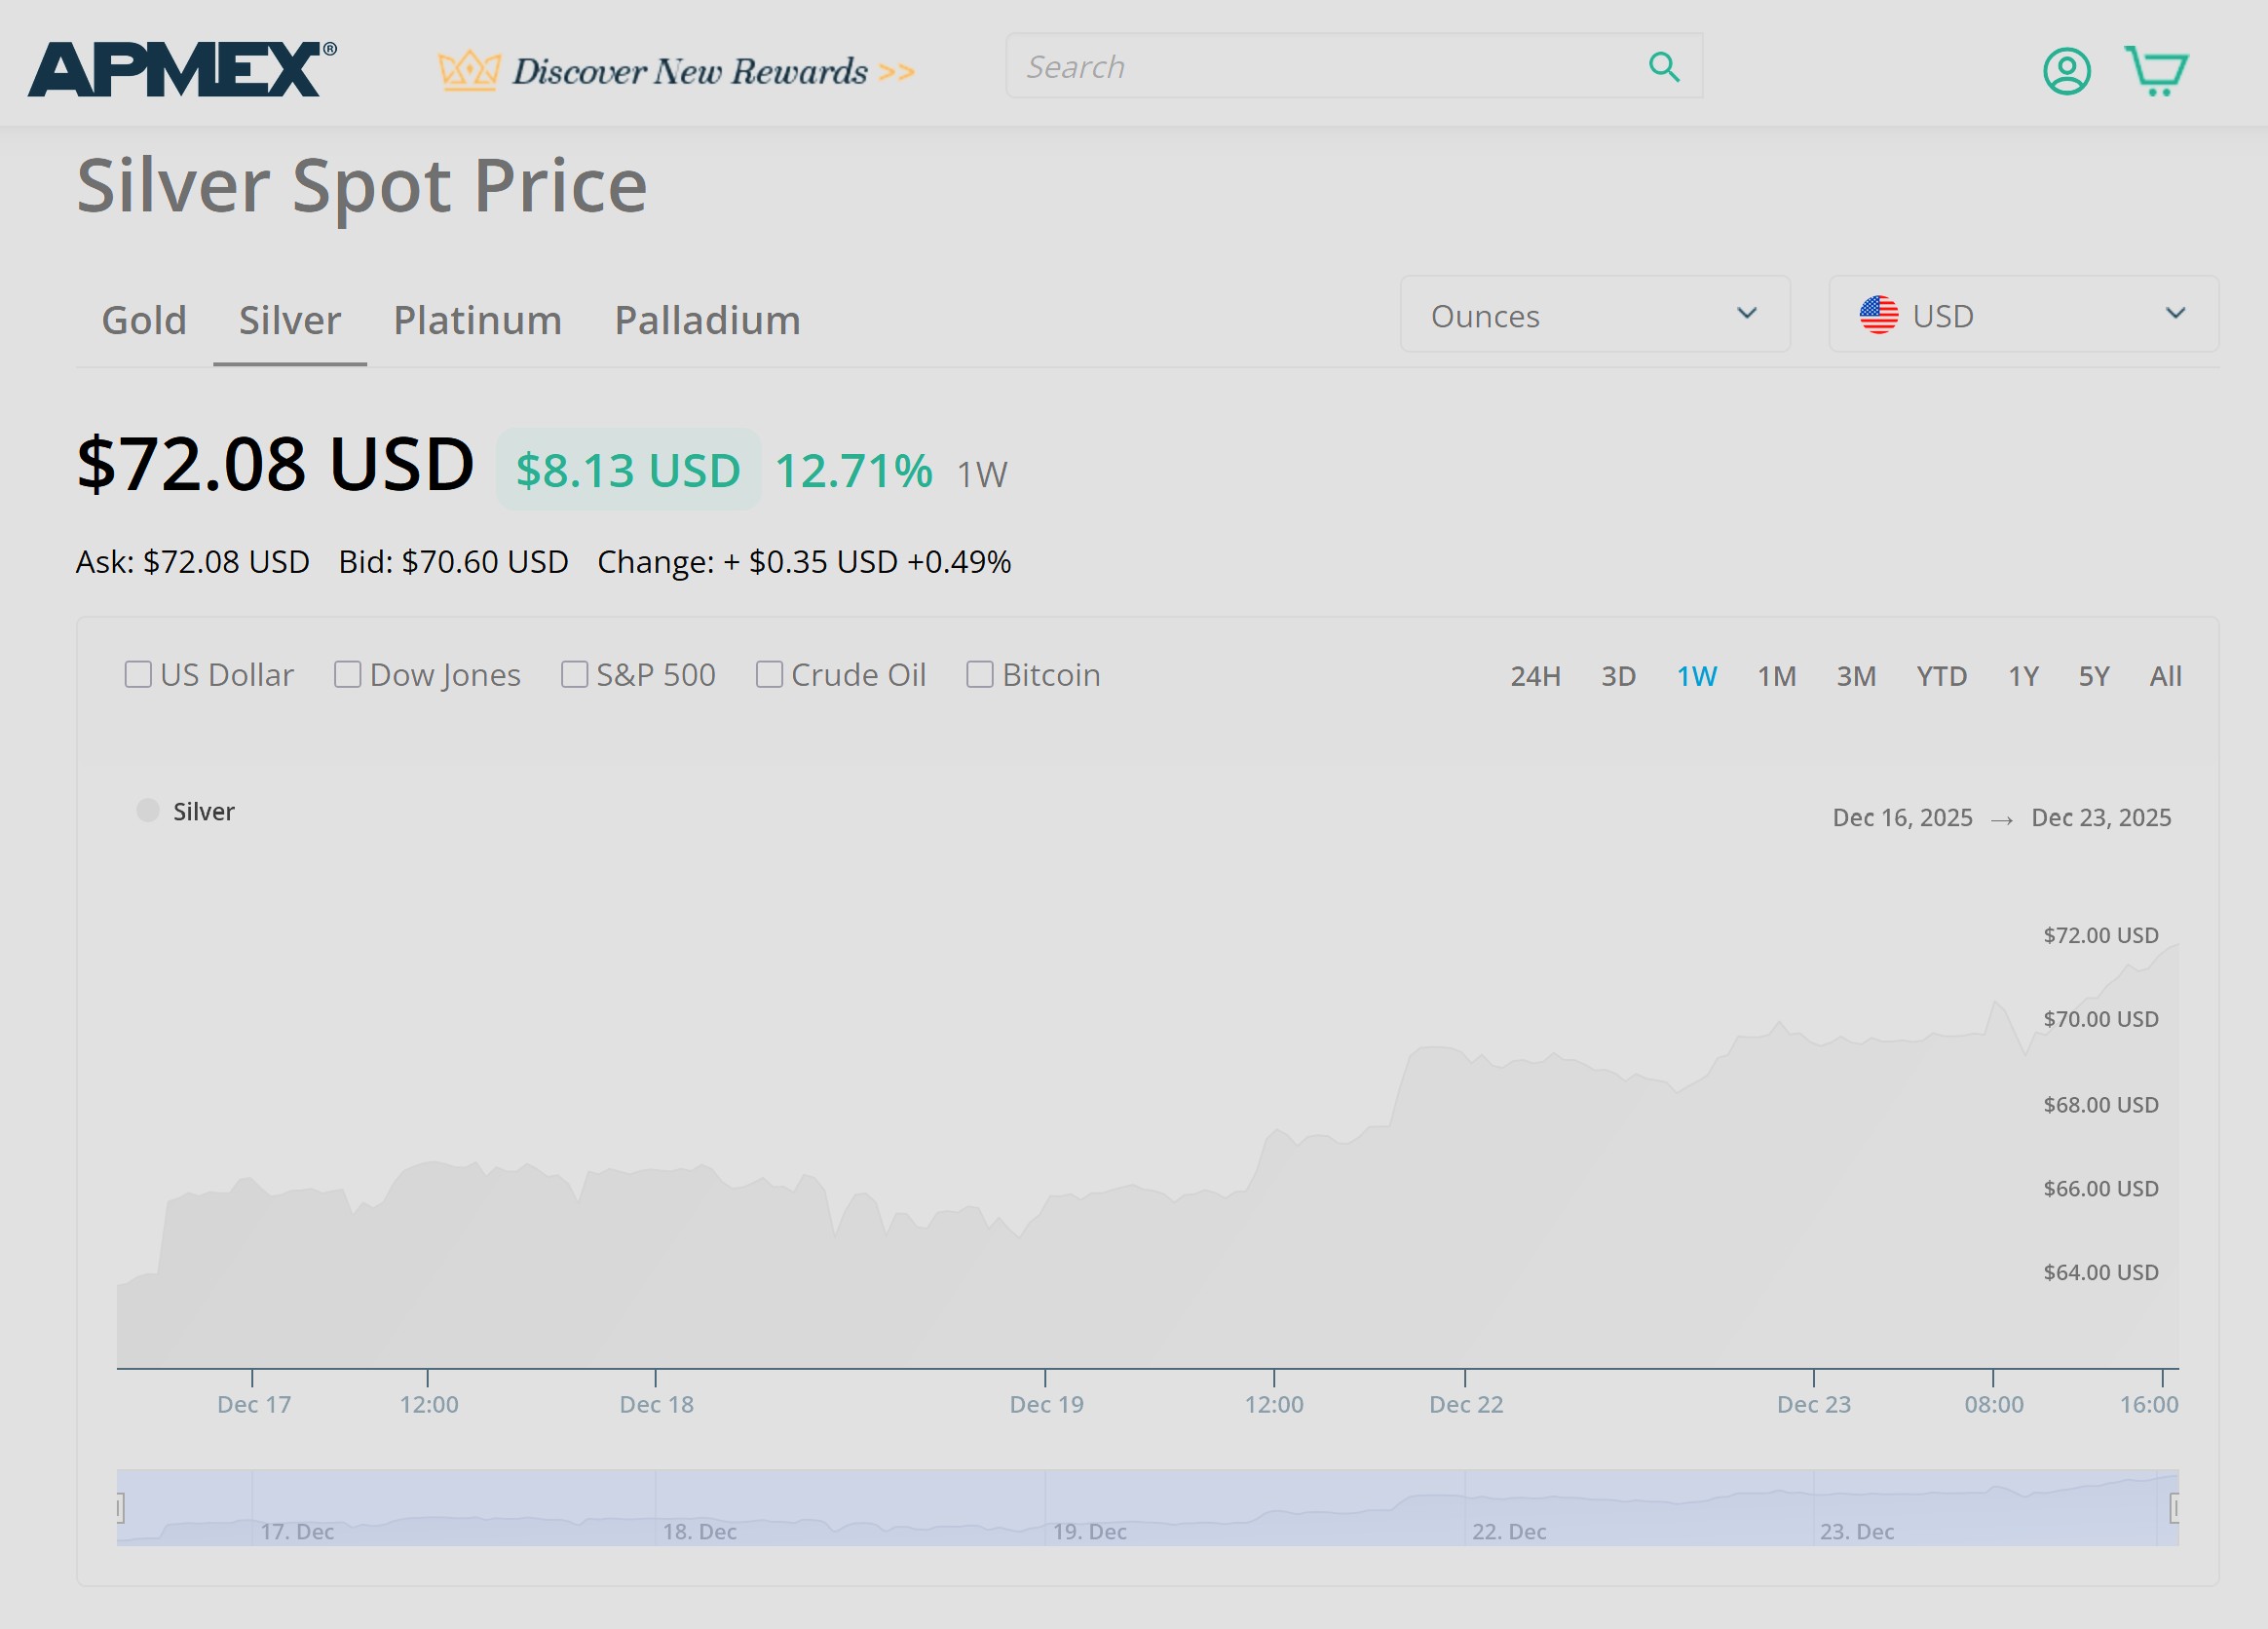Open the shopping cart icon
Screen dimensions: 2268x1629
pos(2156,71)
